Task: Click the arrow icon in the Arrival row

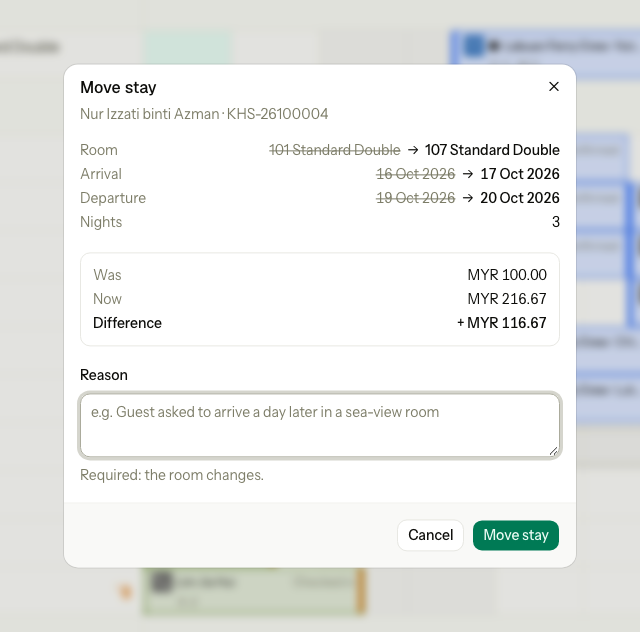Action: [468, 174]
